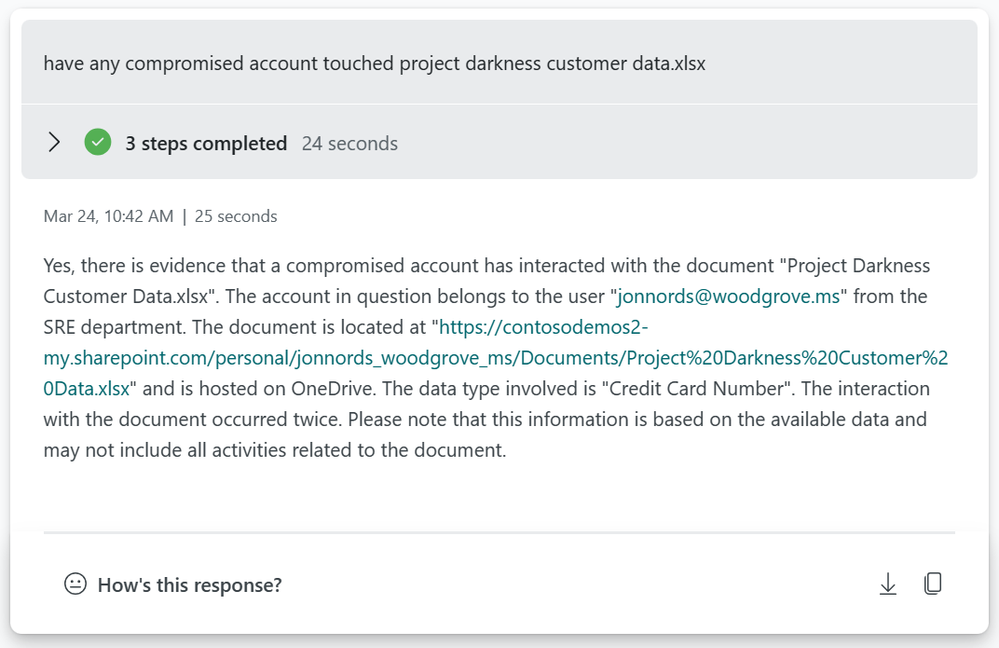The image size is (999, 648).
Task: Click the "24 seconds" step duration text
Action: (x=350, y=143)
